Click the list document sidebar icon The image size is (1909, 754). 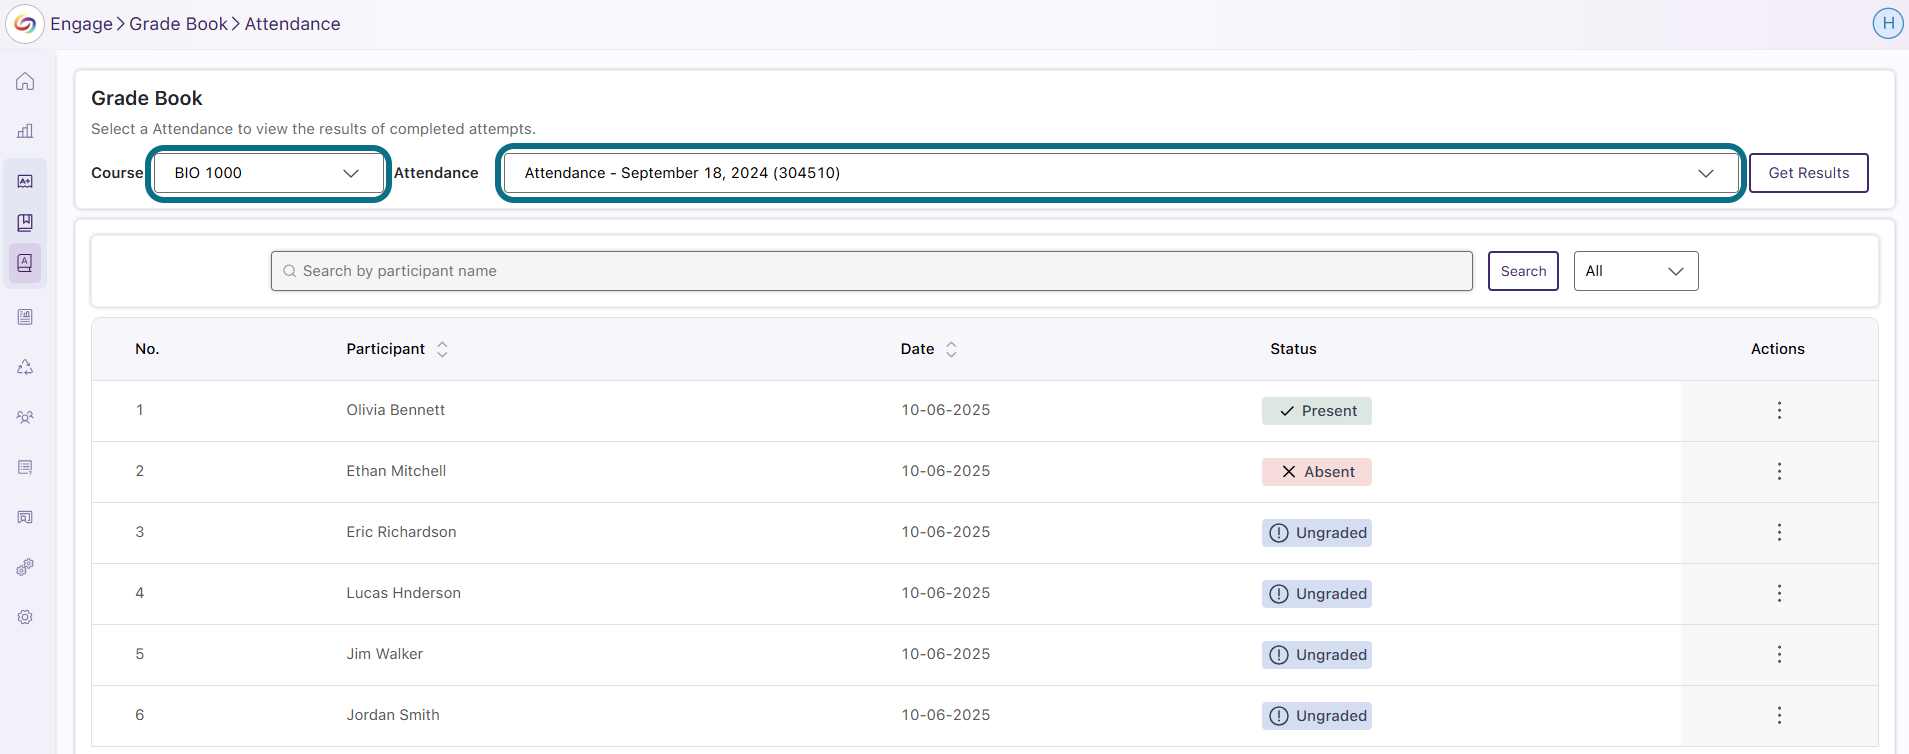click(x=25, y=467)
